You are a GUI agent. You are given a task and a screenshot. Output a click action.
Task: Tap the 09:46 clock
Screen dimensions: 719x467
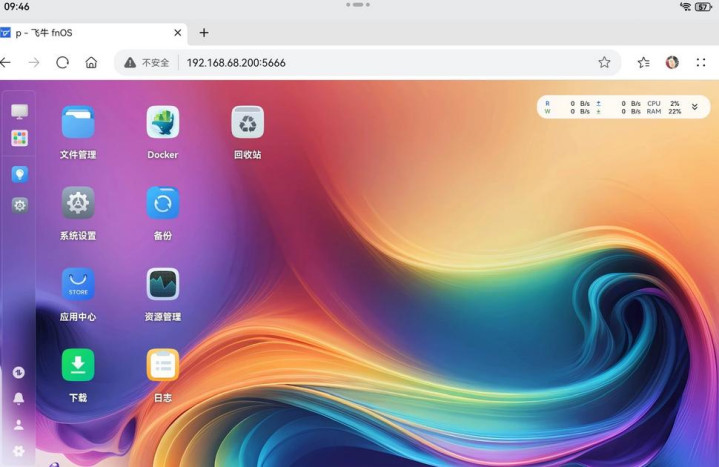[x=17, y=6]
